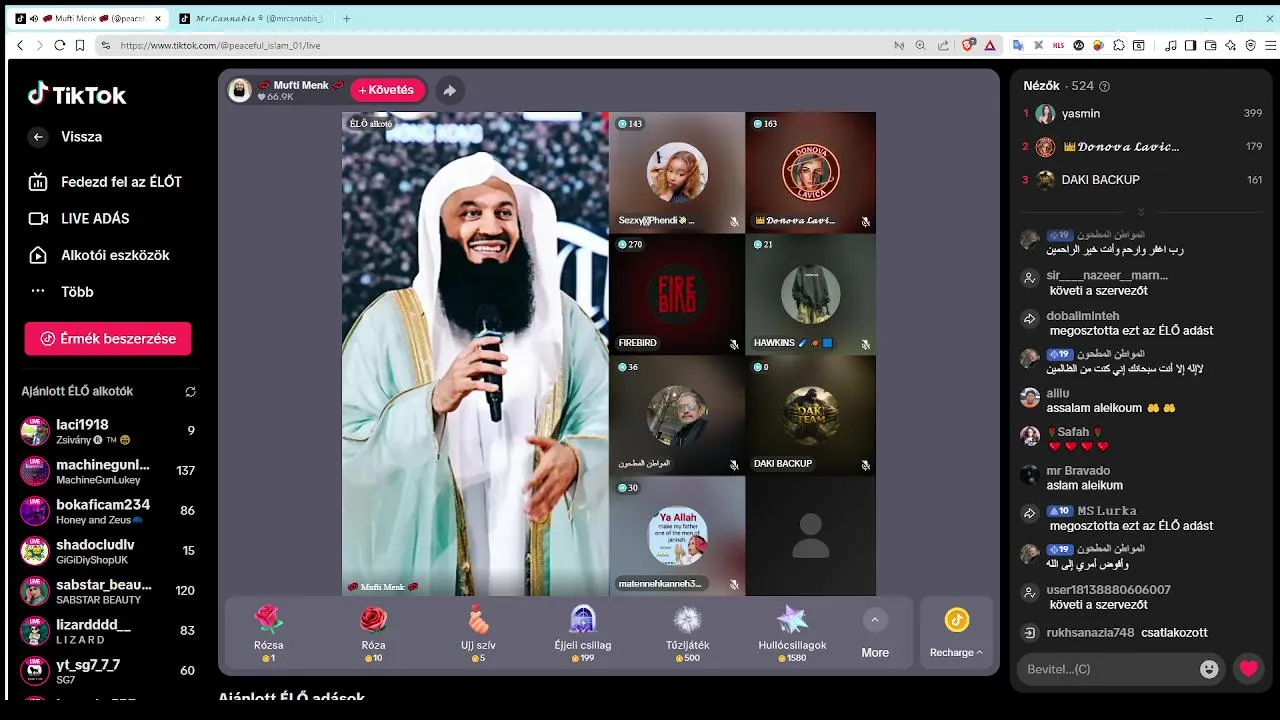Send a heart like
Image resolution: width=1280 pixels, height=720 pixels.
coord(1248,669)
